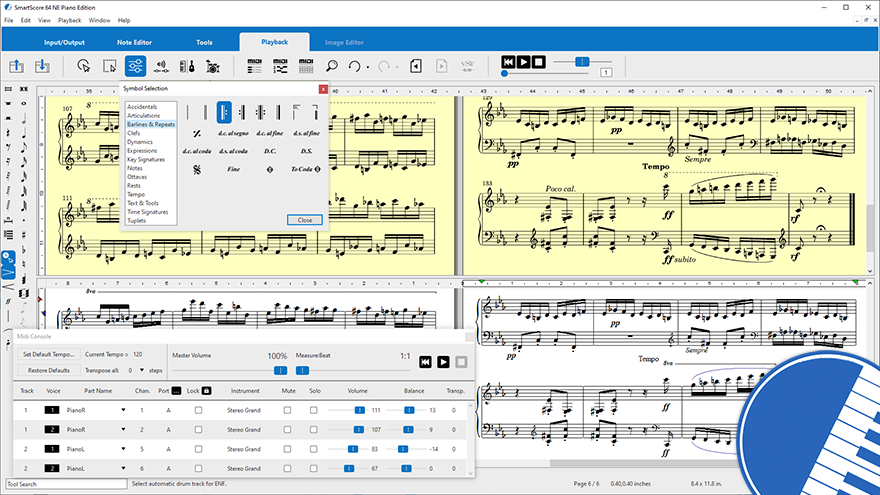Switch to the Note Editor tab
The height and width of the screenshot is (495, 880).
click(134, 42)
